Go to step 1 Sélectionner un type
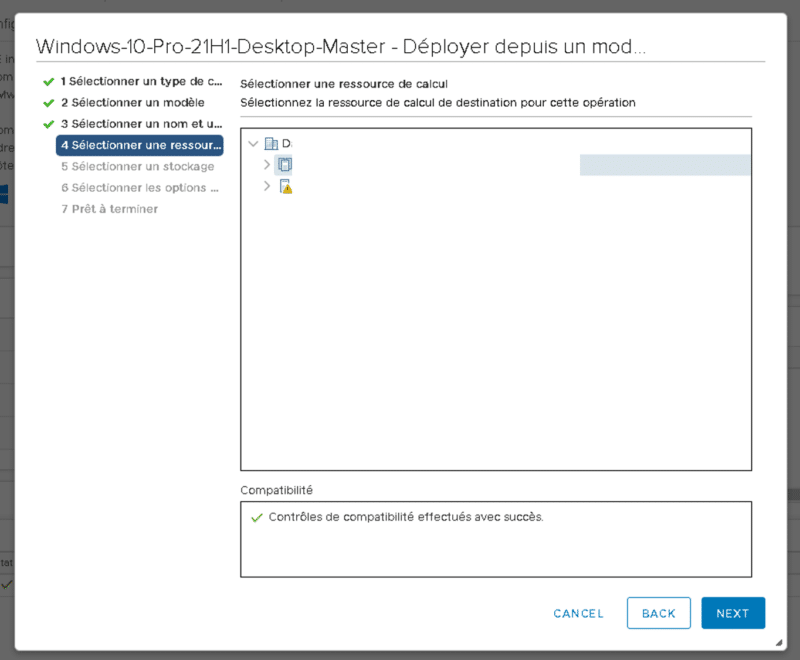 (x=140, y=81)
